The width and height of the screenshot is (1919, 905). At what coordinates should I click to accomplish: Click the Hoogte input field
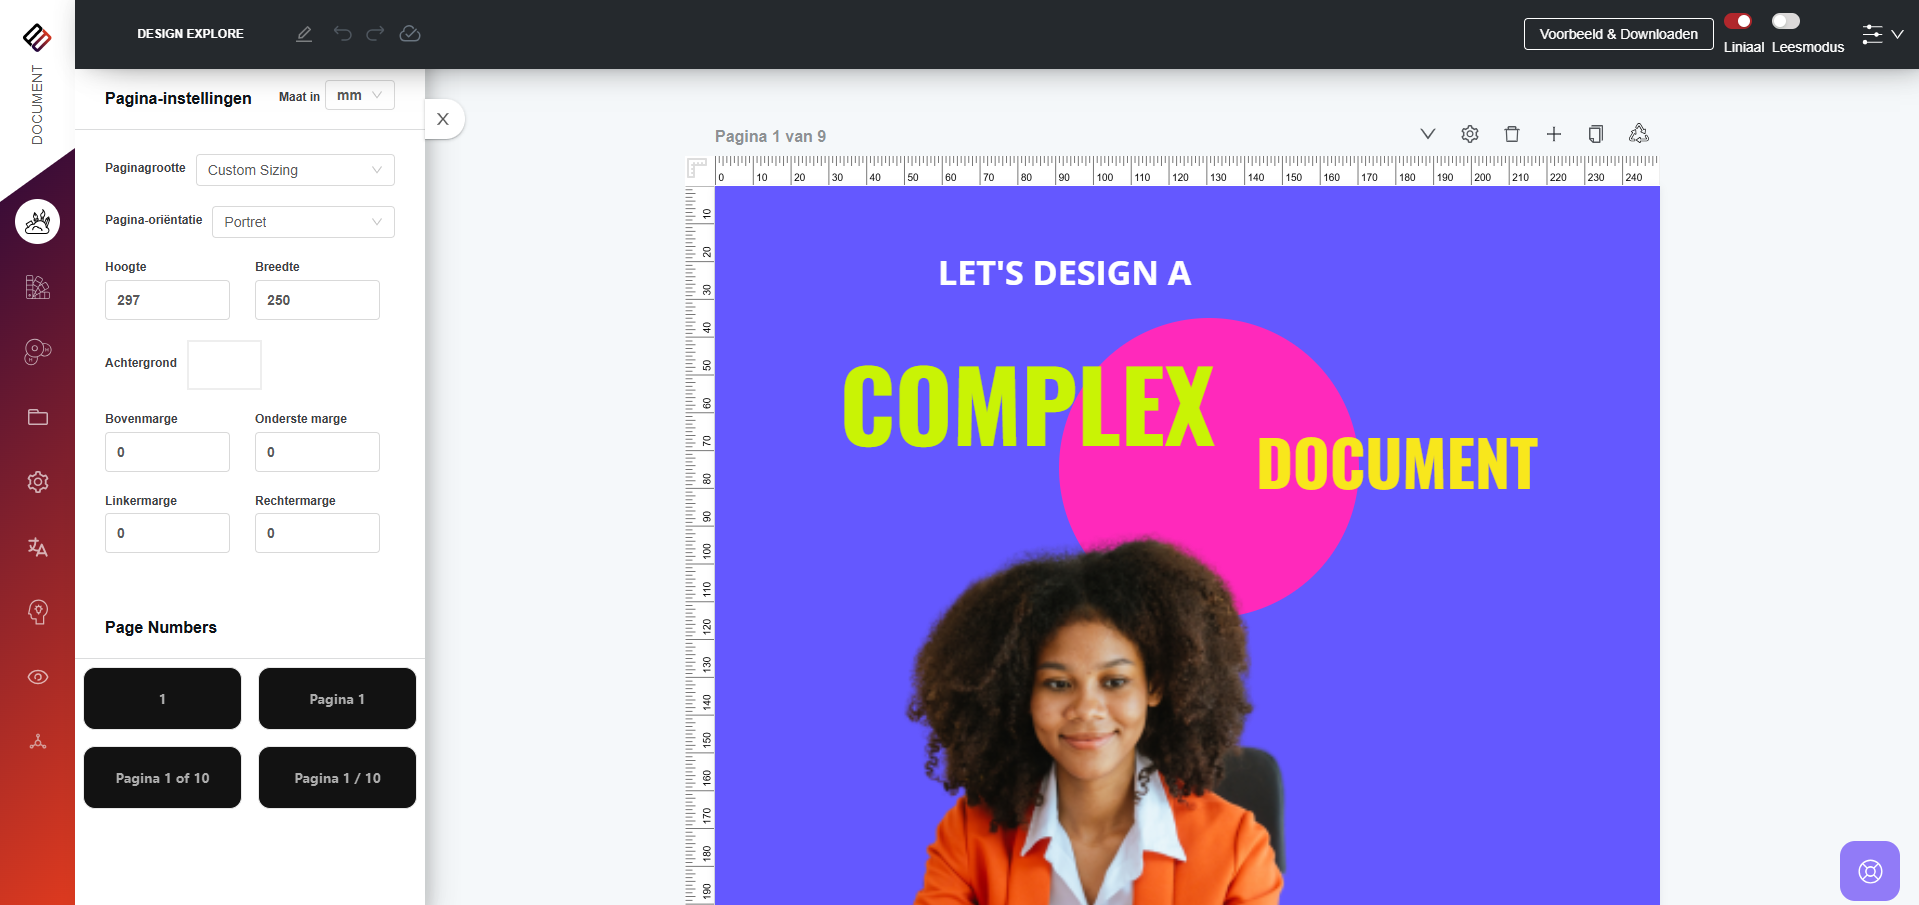coord(167,300)
